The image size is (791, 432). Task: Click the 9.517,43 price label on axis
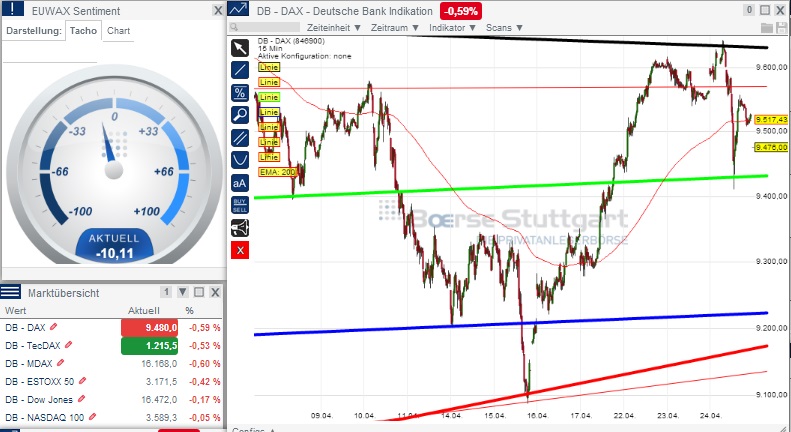771,120
